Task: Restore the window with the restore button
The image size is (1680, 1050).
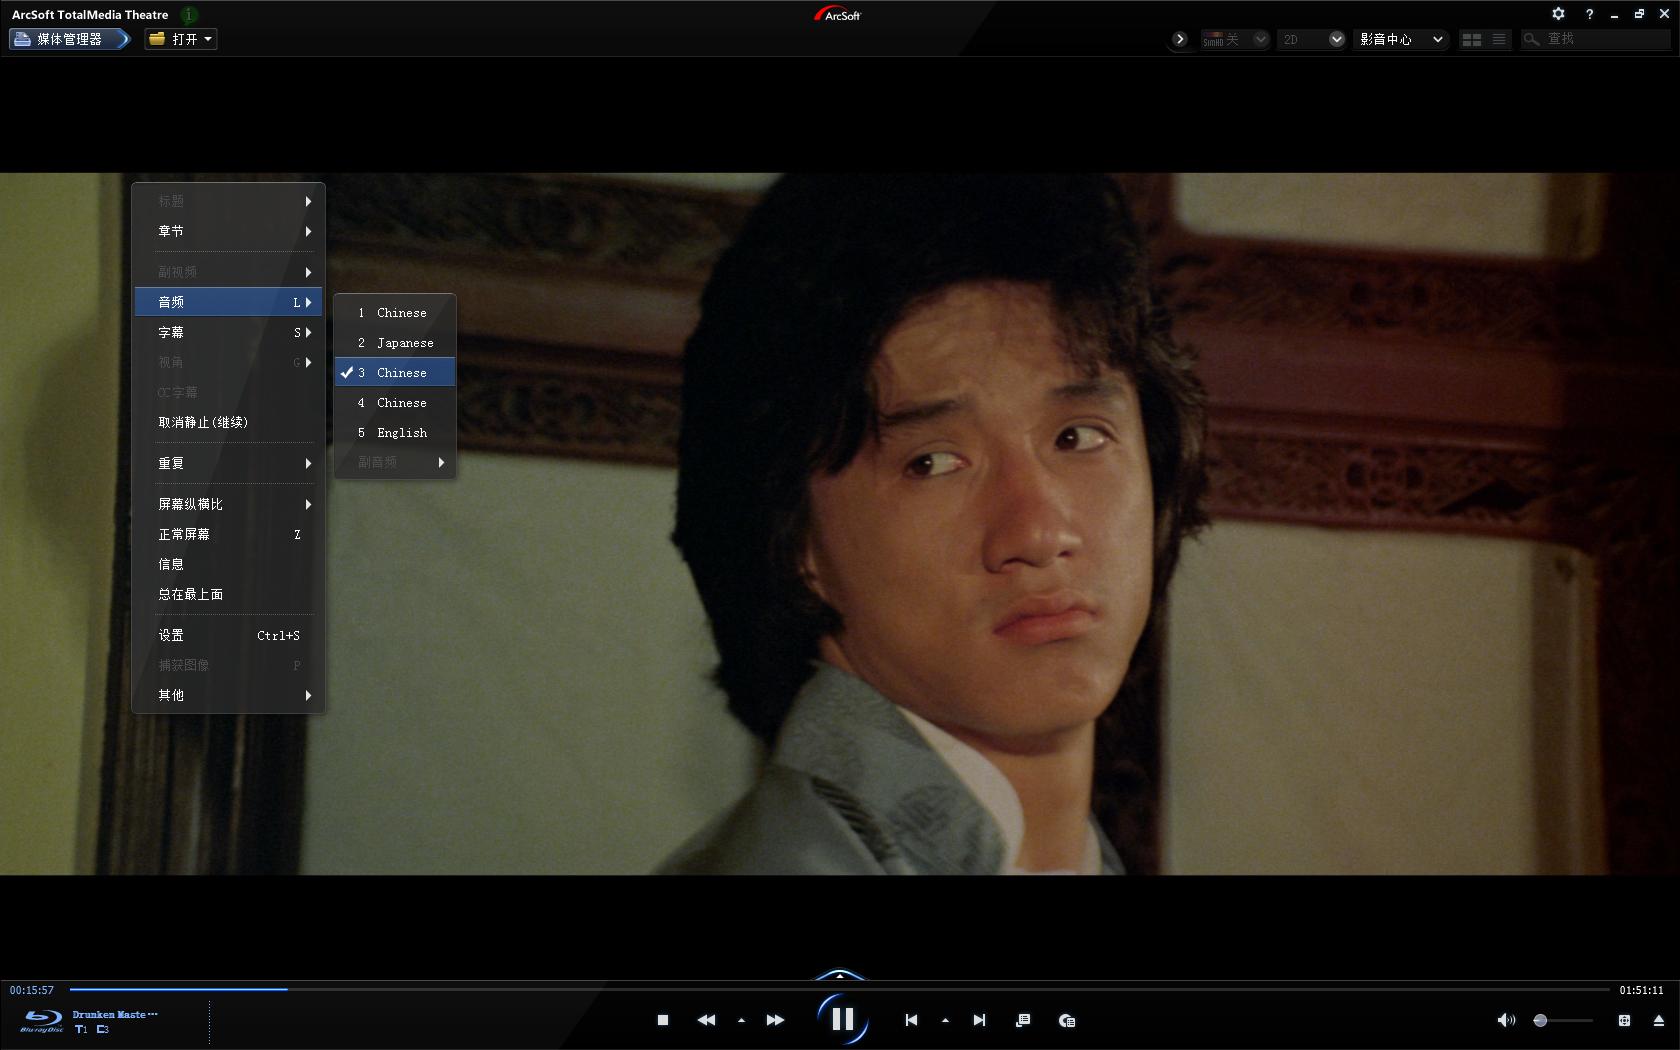Action: point(1639,14)
